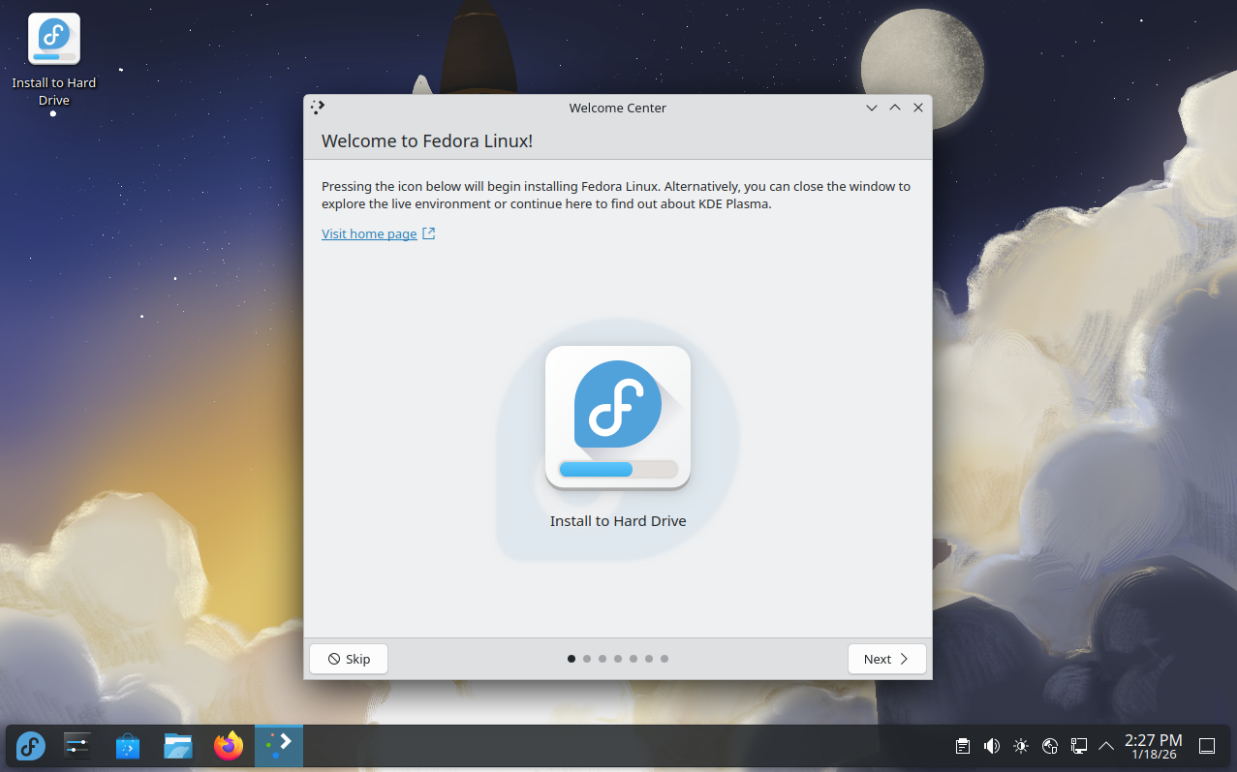The height and width of the screenshot is (772, 1237).
Task: Click the clock to open the calendar
Action: (x=1152, y=745)
